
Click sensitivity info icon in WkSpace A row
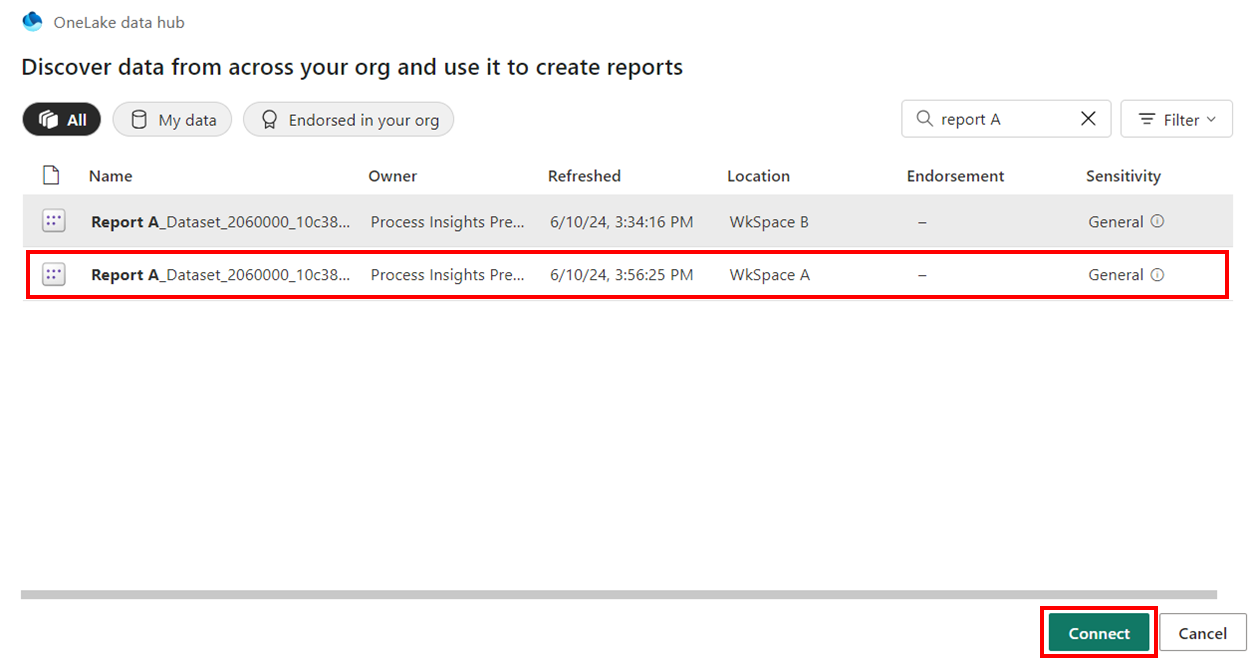pyautogui.click(x=1157, y=275)
